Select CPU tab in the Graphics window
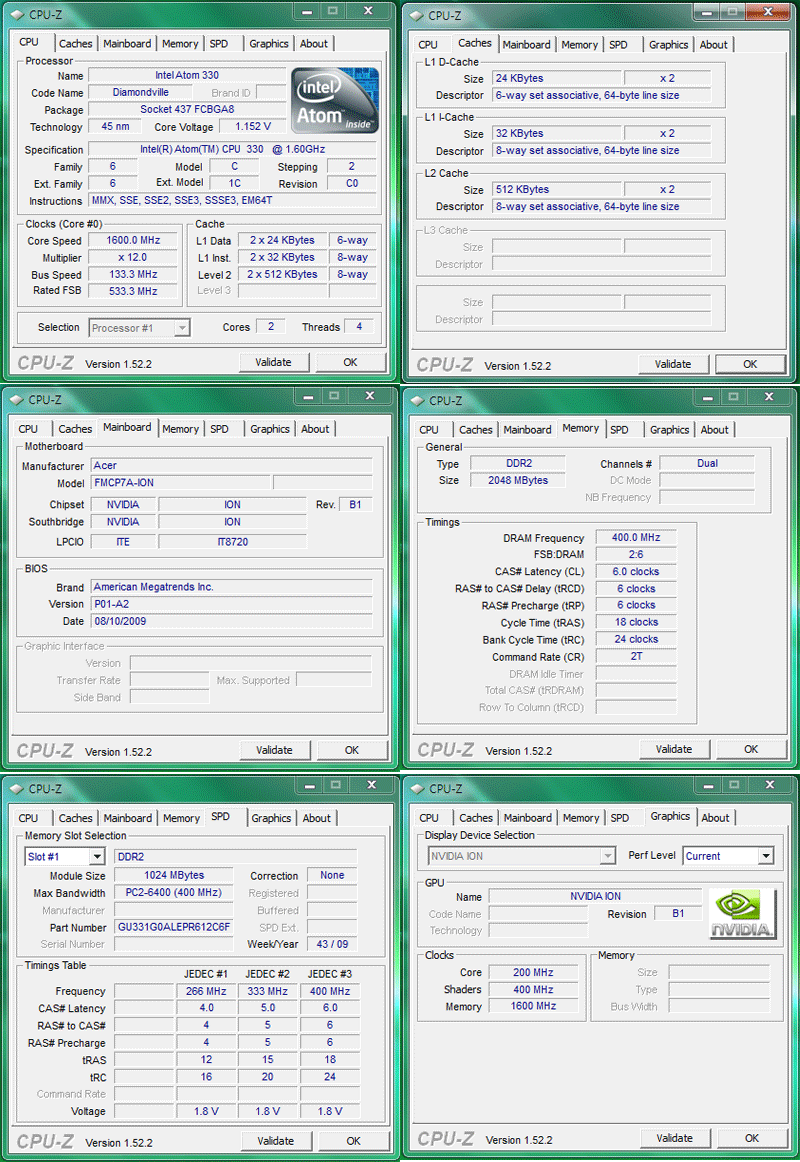The width and height of the screenshot is (800, 1162). click(x=429, y=818)
